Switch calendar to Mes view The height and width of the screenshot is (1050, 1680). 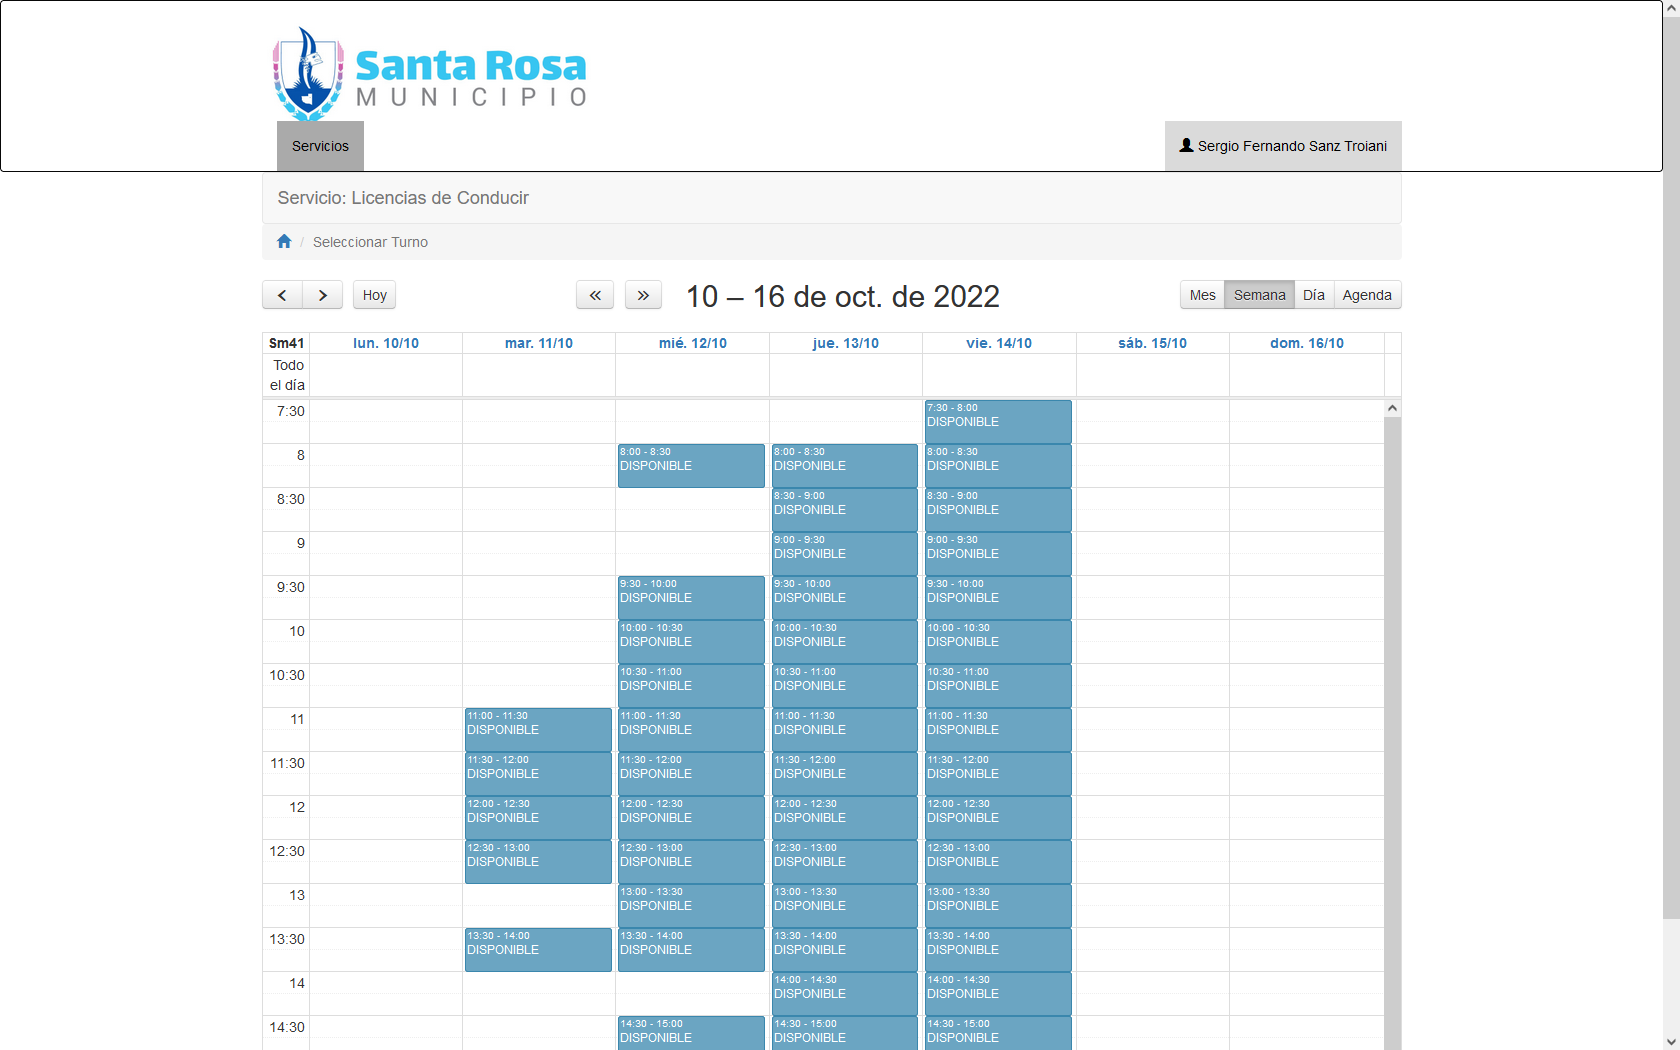(1202, 295)
